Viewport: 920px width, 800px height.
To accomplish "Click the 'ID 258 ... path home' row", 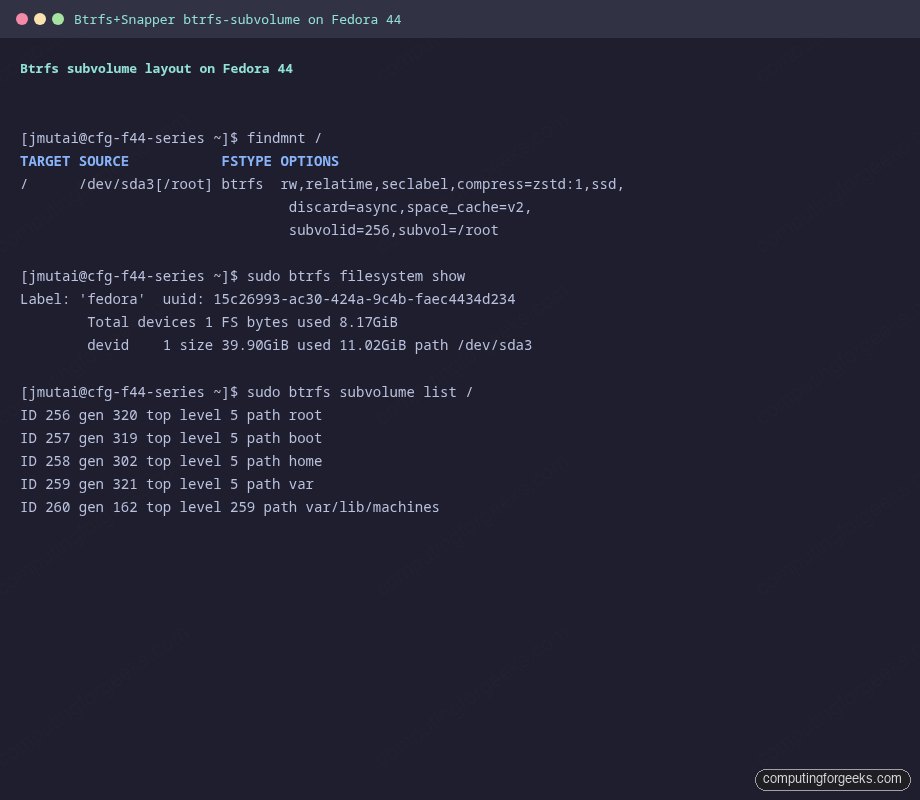I will point(171,461).
